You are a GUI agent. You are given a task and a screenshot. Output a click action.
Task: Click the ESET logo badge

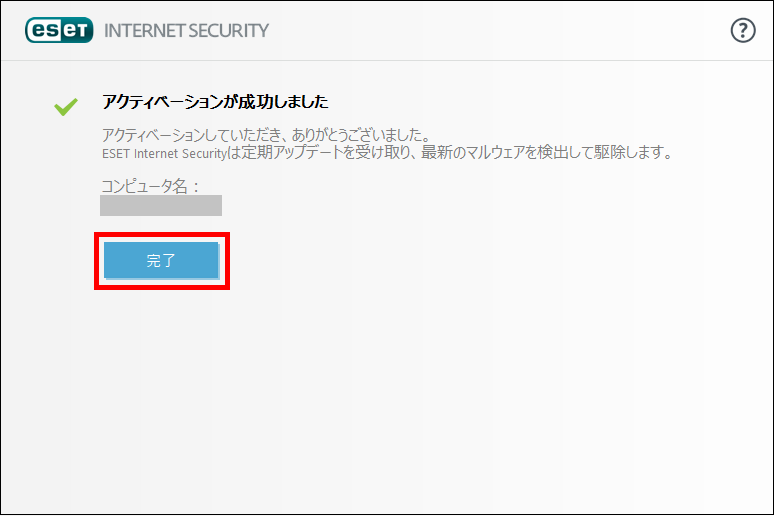59,30
